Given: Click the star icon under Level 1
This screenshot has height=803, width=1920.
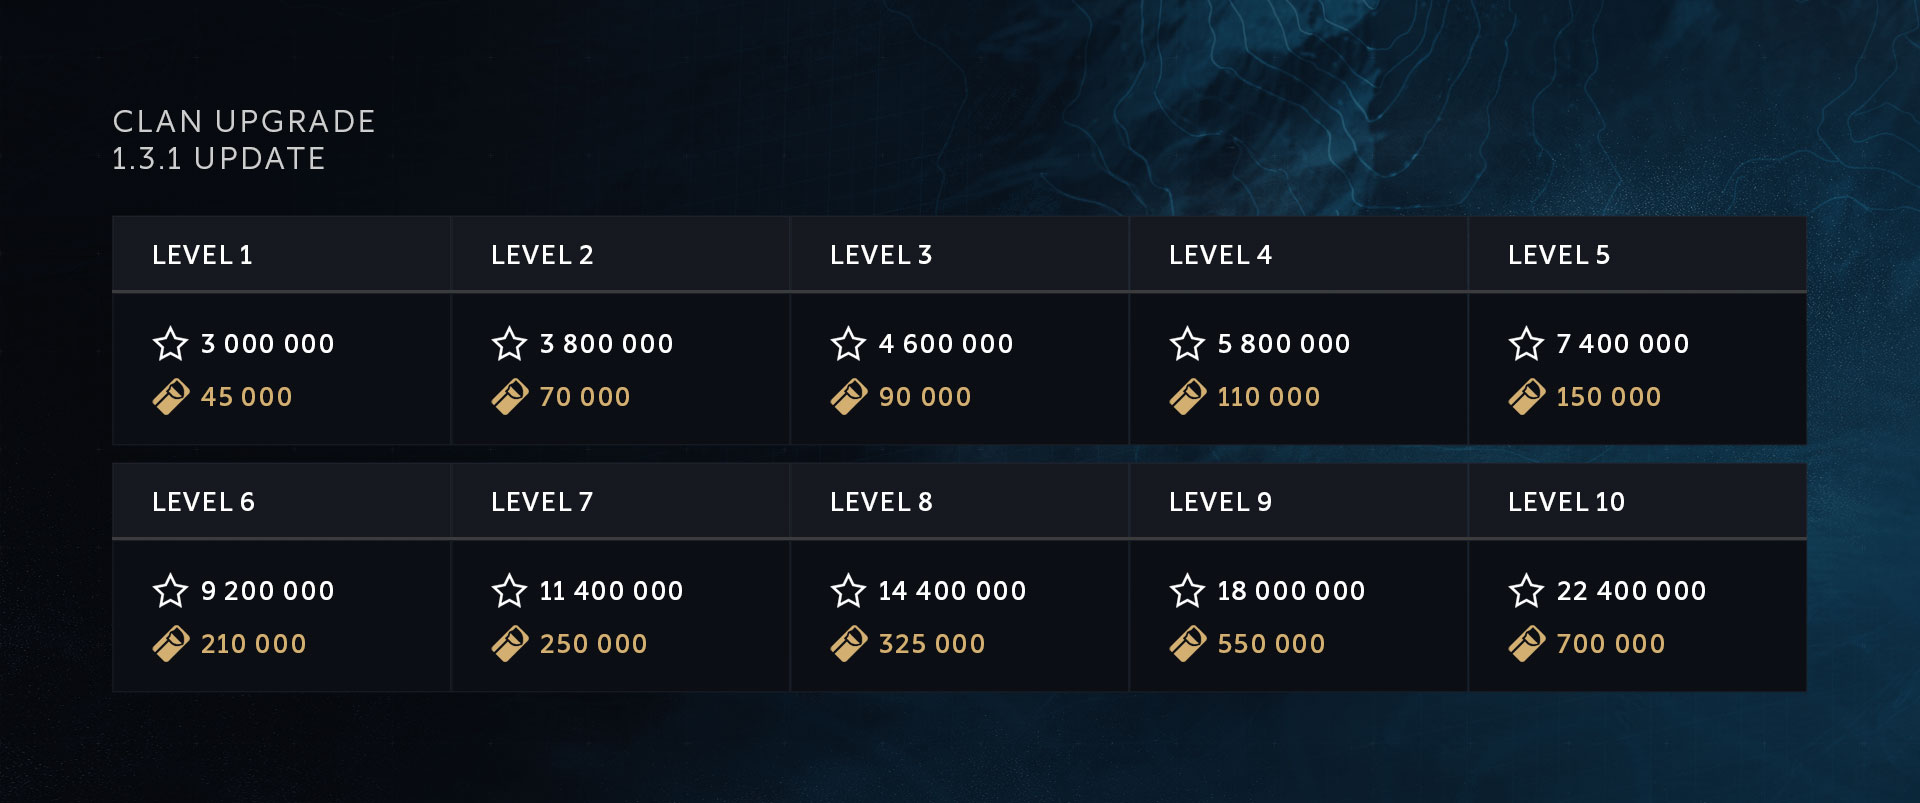Looking at the screenshot, I should pyautogui.click(x=170, y=344).
